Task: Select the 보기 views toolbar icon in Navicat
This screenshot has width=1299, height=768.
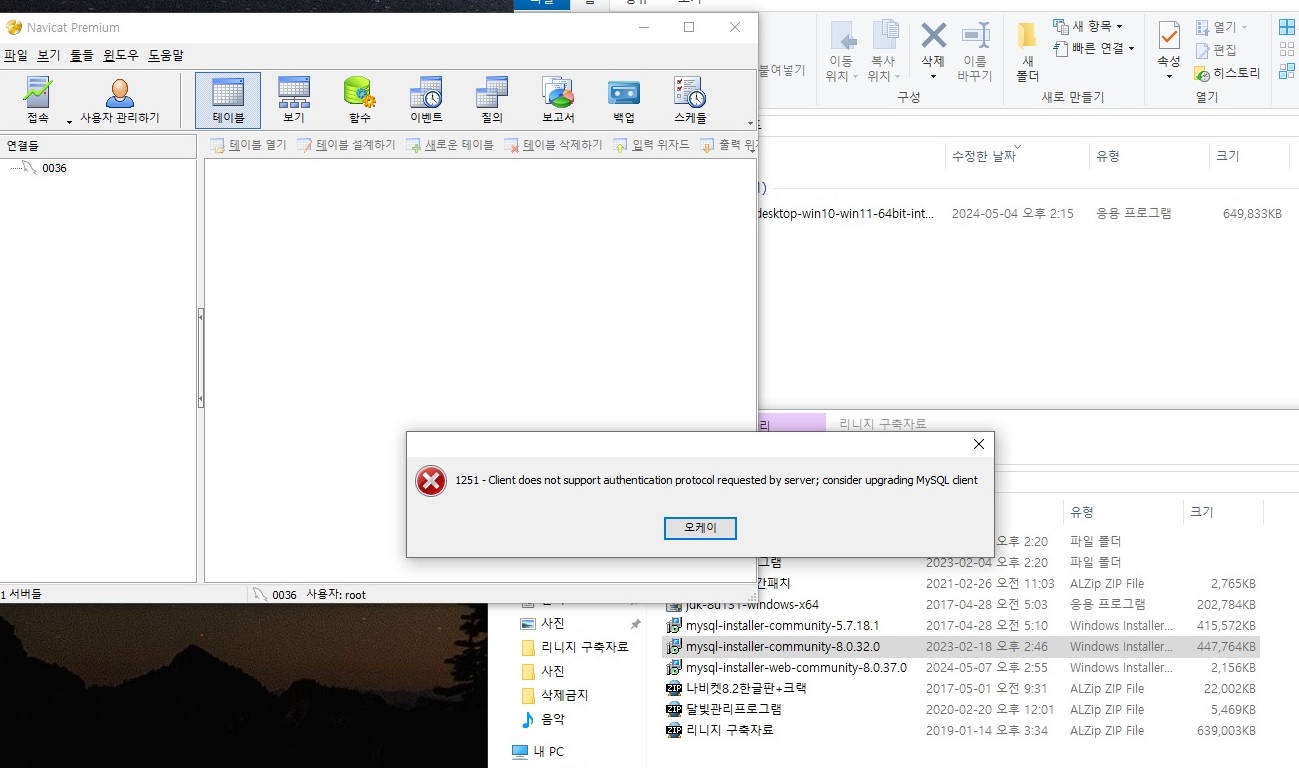Action: pos(294,100)
